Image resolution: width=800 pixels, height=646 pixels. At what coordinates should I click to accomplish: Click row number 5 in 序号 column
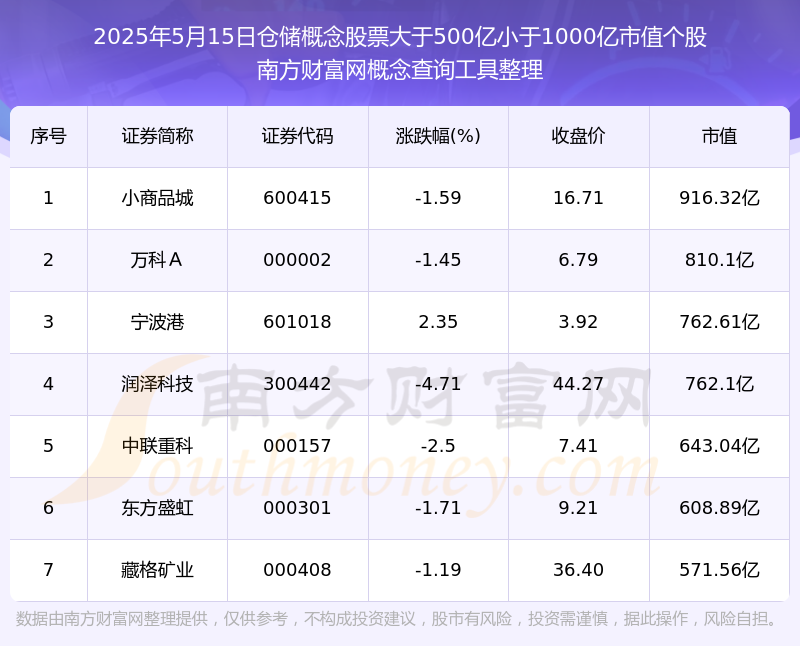pos(48,446)
